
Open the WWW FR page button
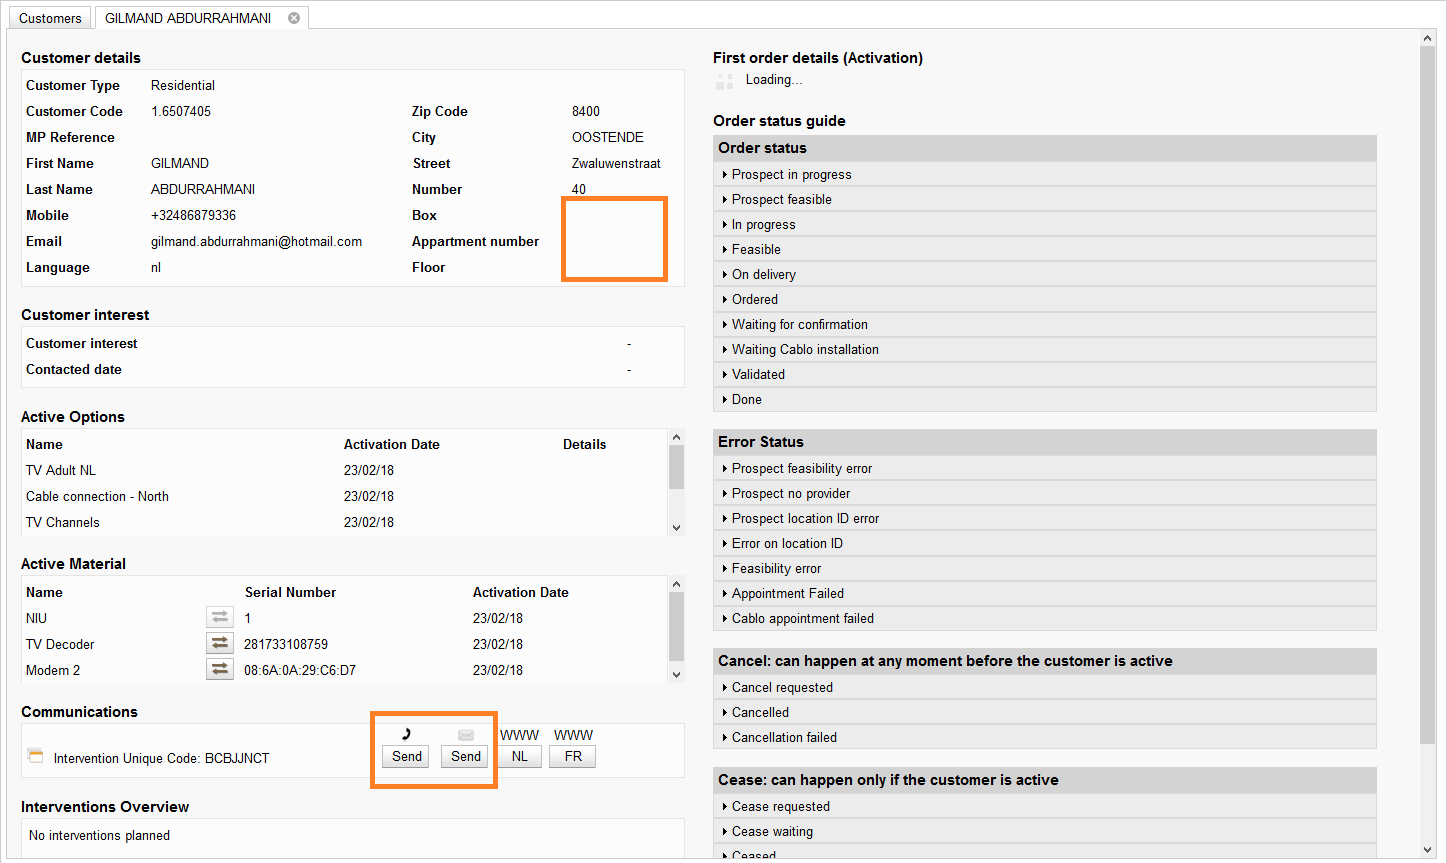[x=573, y=756]
